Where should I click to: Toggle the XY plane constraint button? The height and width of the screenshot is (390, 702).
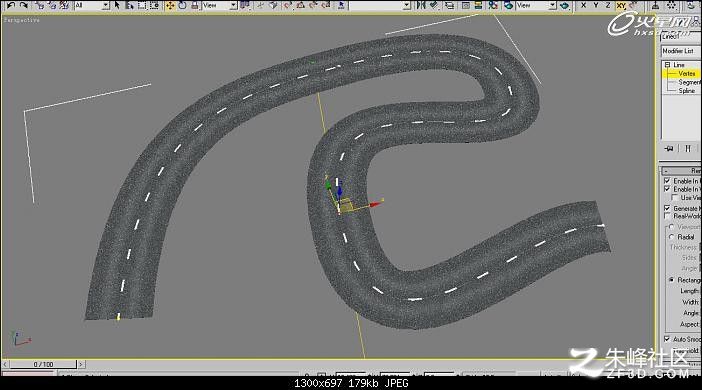[x=621, y=5]
